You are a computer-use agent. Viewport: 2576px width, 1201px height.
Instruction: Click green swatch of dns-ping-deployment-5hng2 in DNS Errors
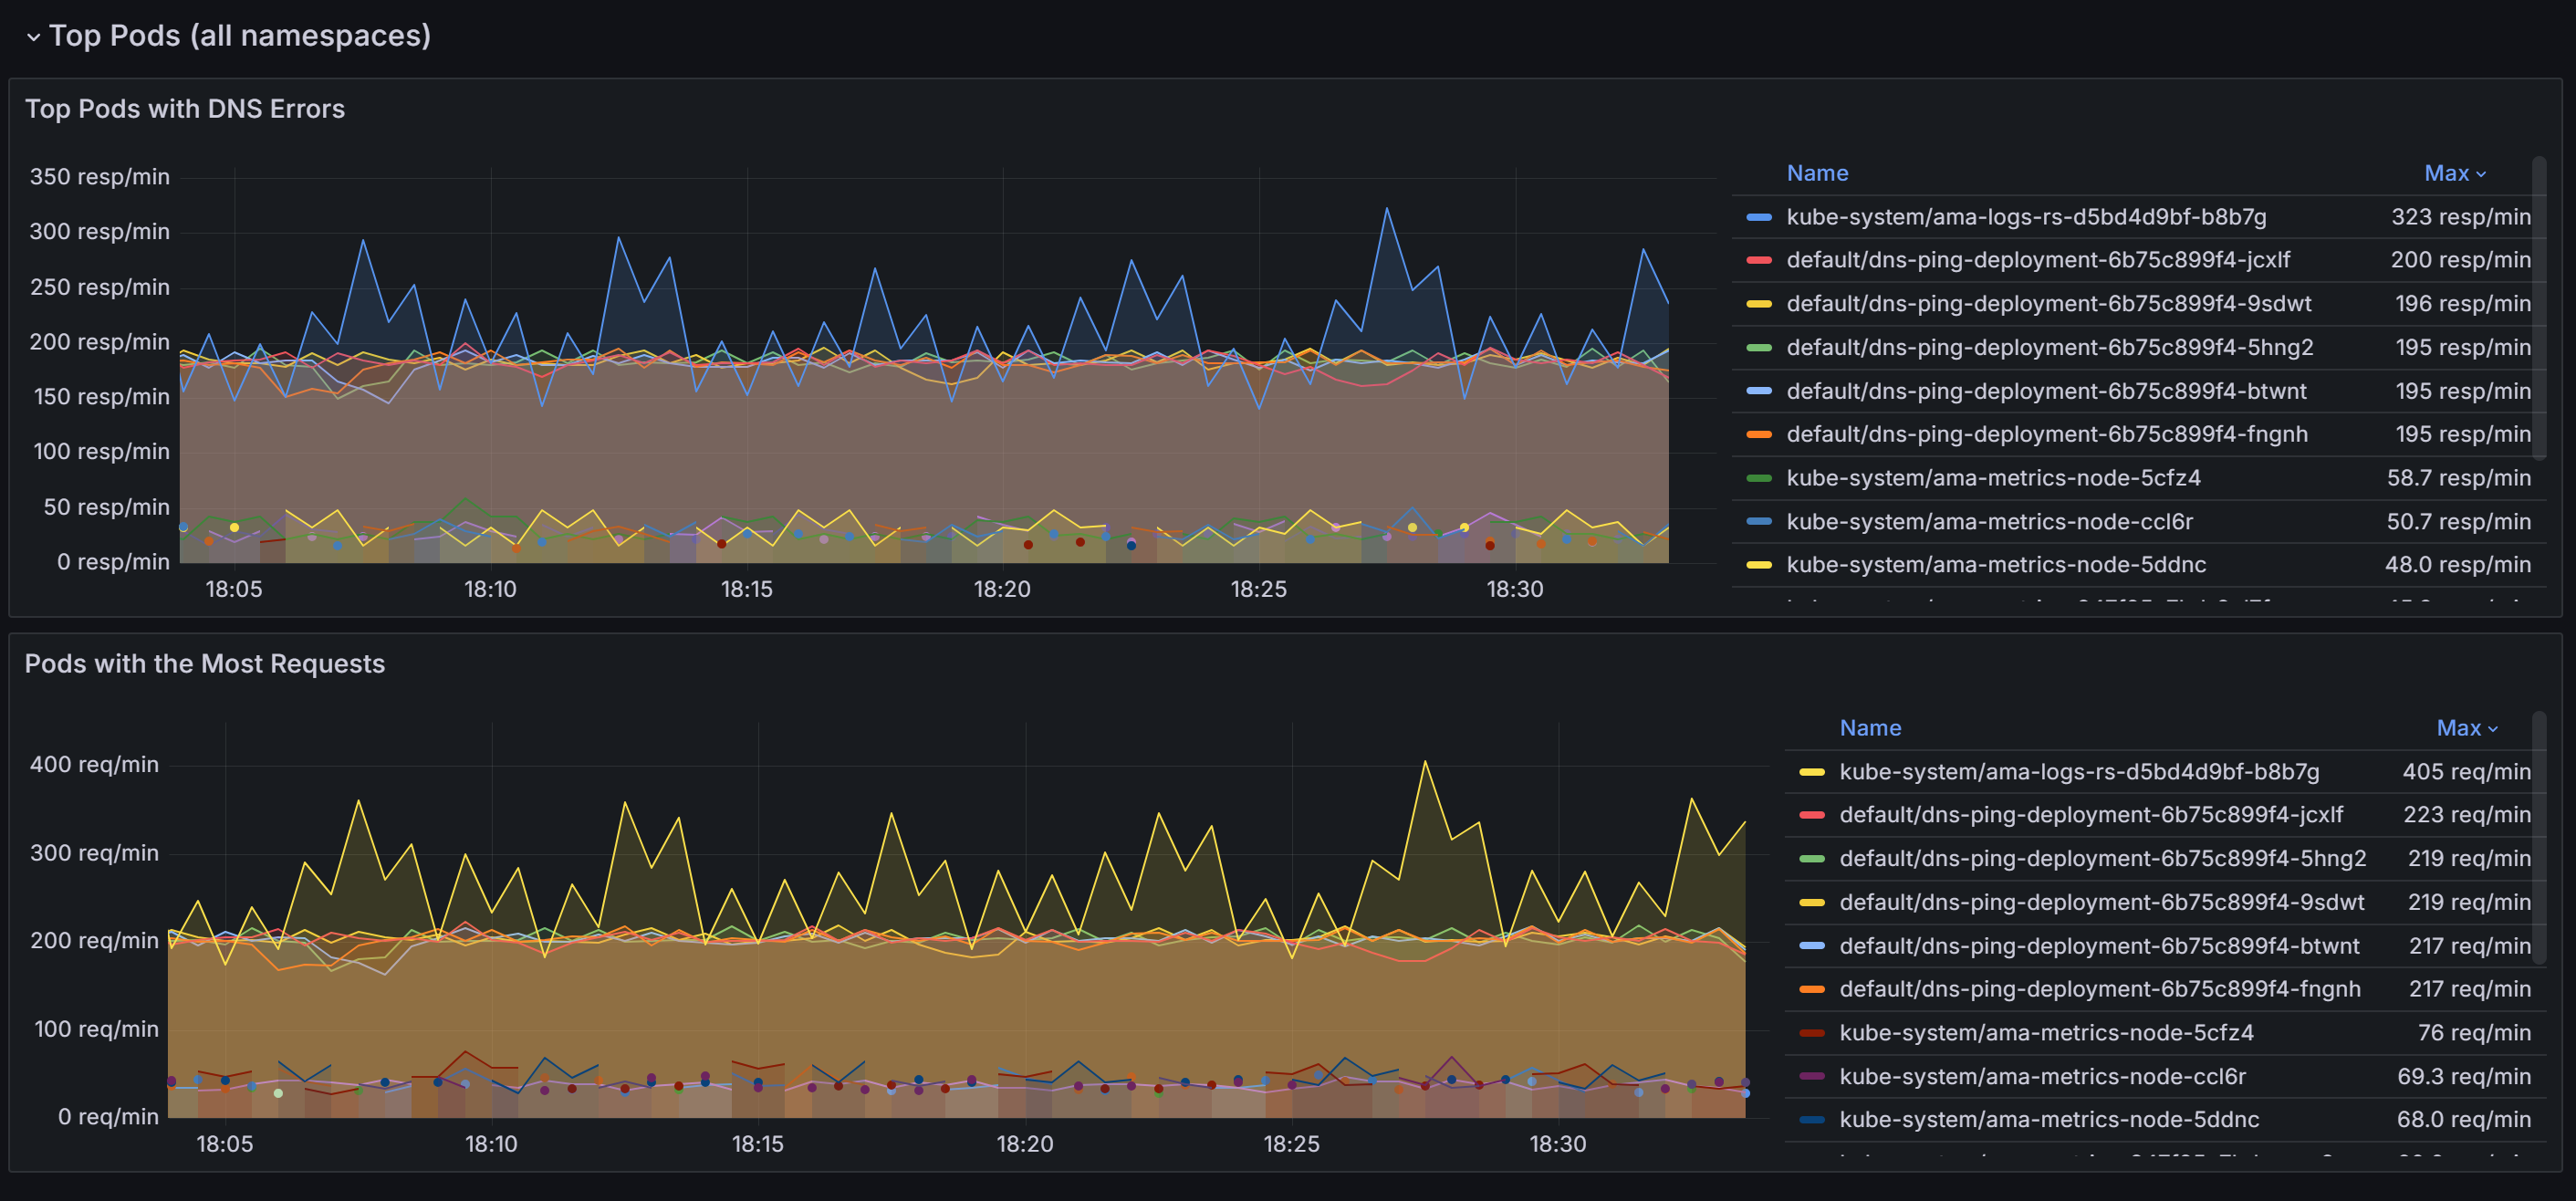pos(1758,348)
